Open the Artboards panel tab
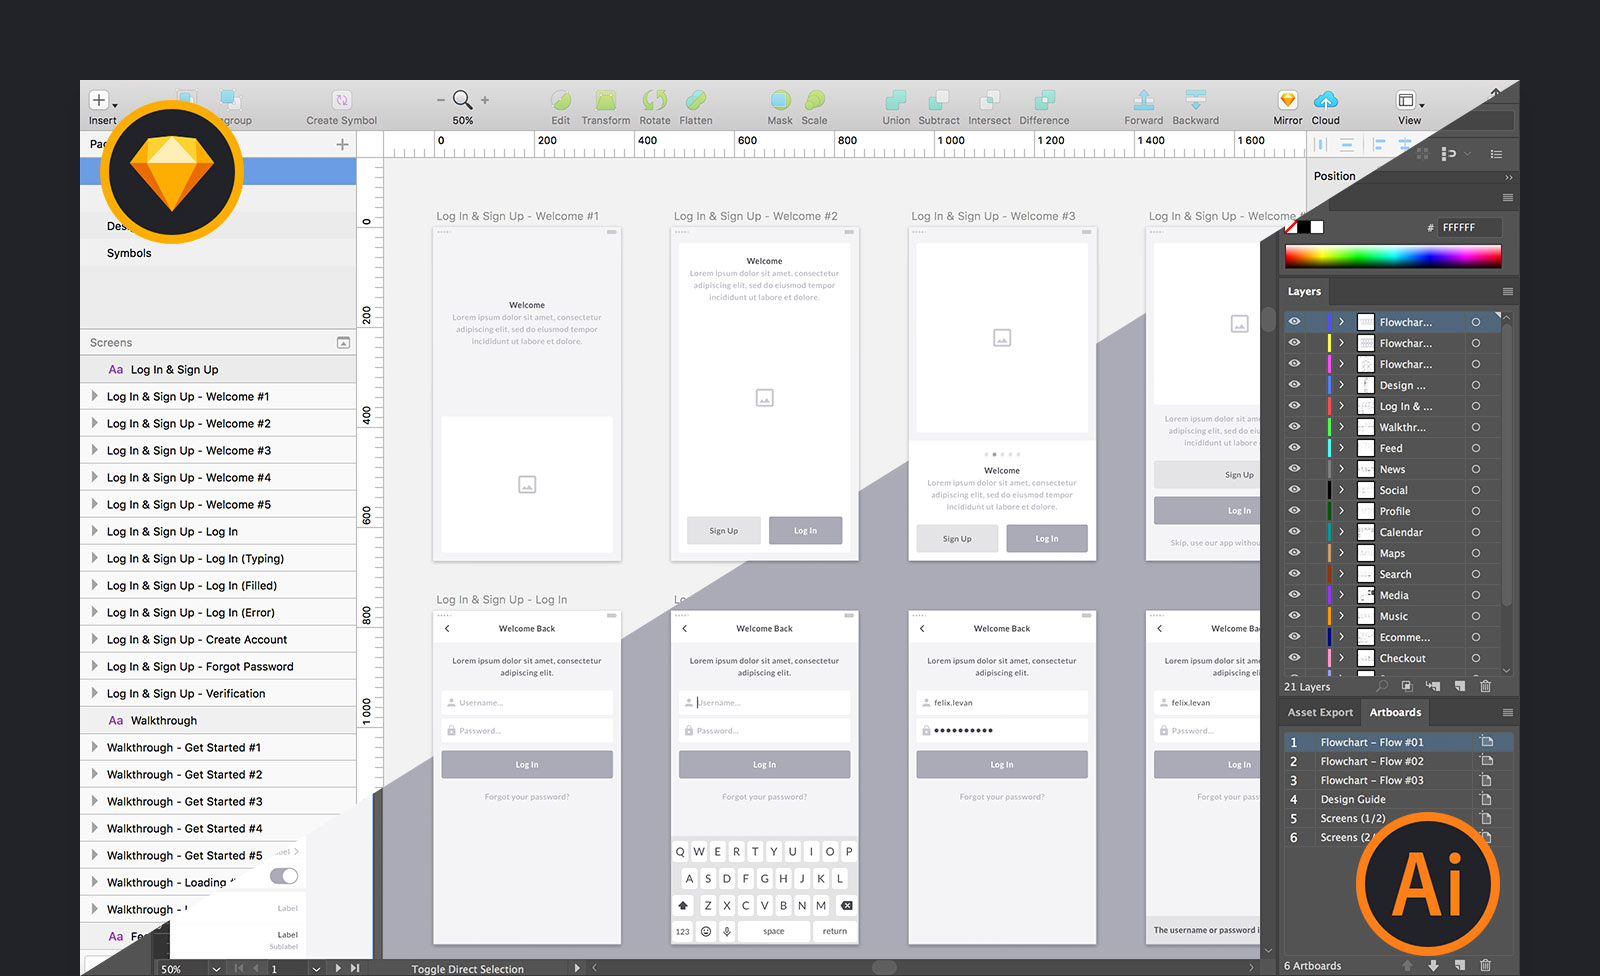Image resolution: width=1600 pixels, height=976 pixels. click(x=1396, y=712)
